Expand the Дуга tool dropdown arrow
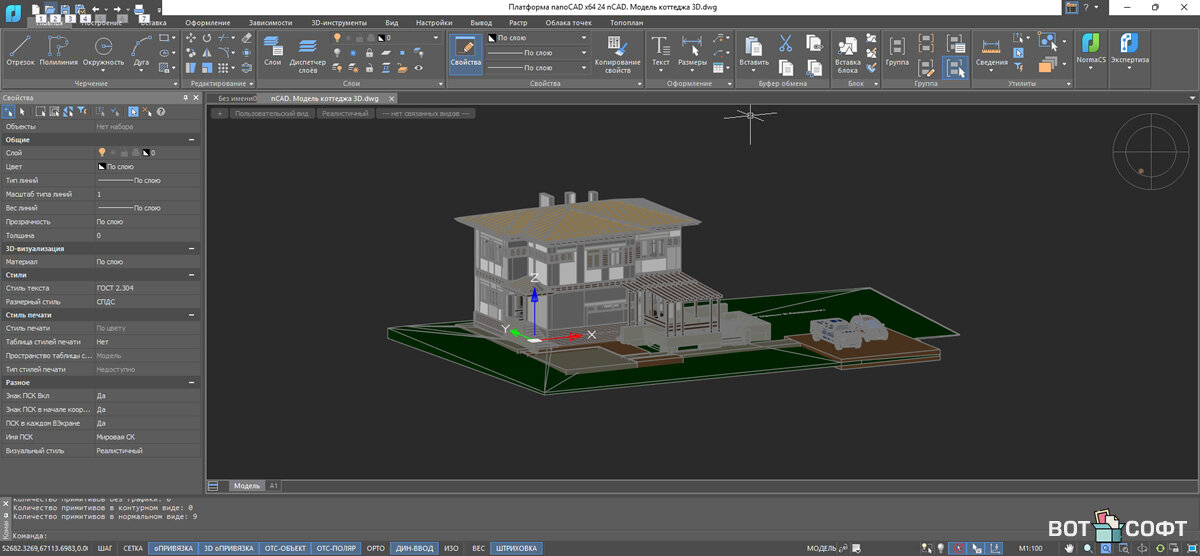Viewport: 1200px width, 556px height. (x=142, y=69)
